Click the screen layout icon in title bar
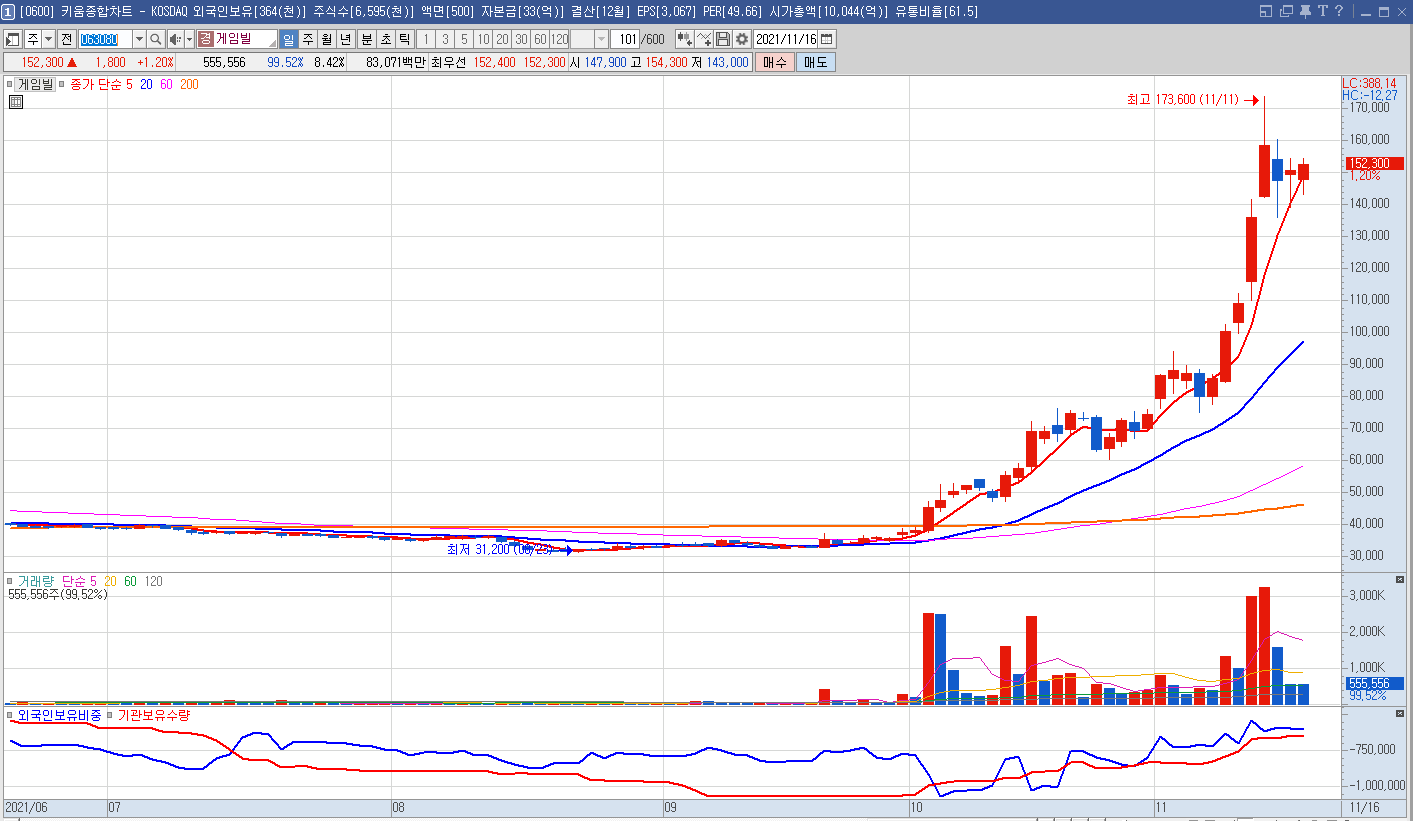The height and width of the screenshot is (821, 1413). click(1265, 11)
